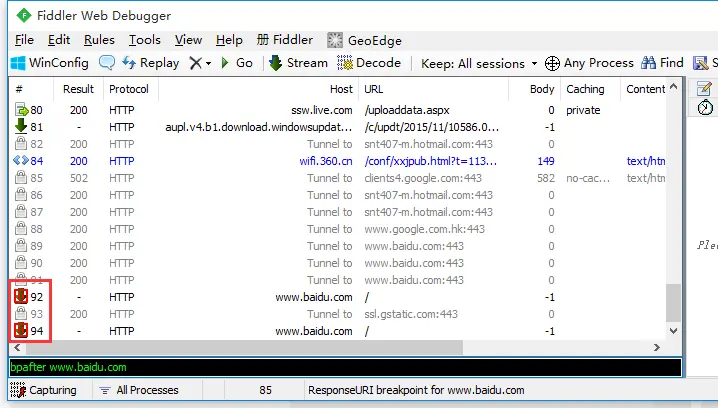Sort by the Protocol column header
The width and height of the screenshot is (718, 408).
click(131, 89)
